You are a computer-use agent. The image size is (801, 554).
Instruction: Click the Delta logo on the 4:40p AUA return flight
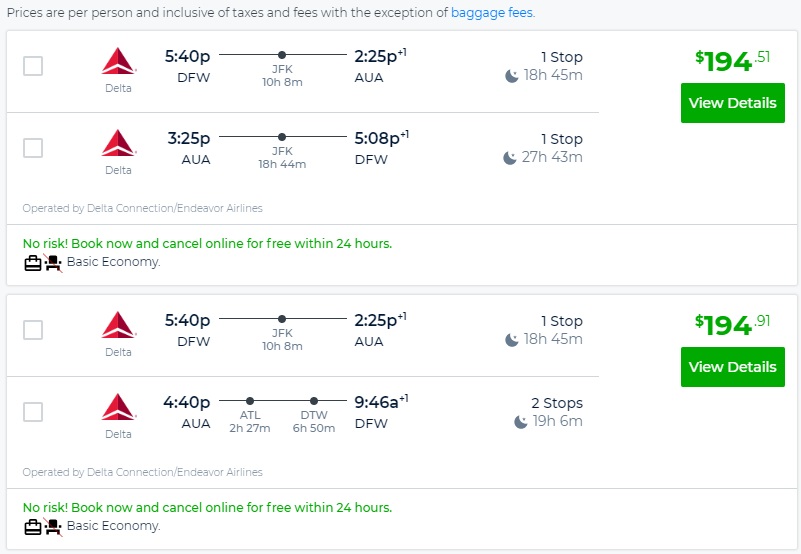click(x=118, y=407)
